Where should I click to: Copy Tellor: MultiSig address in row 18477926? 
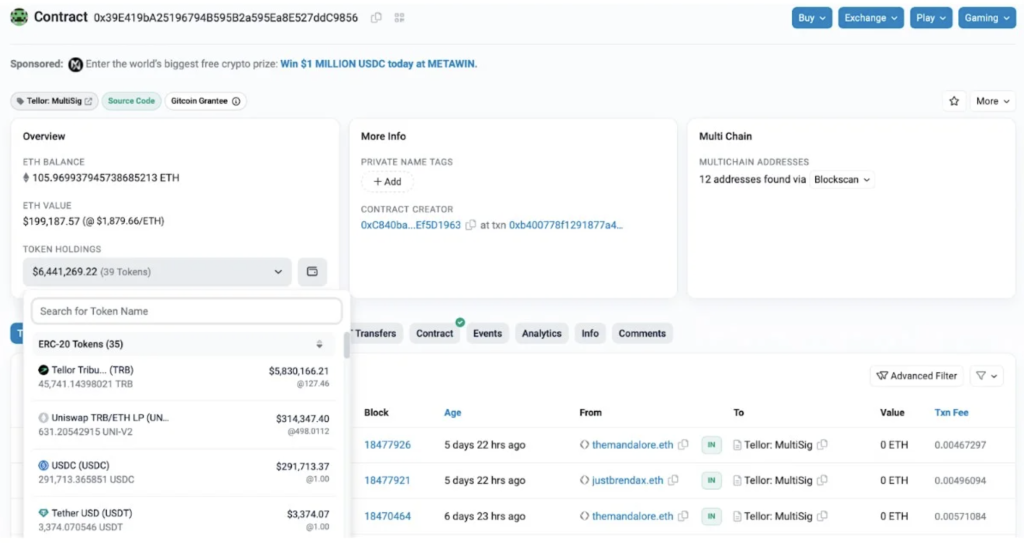pos(822,444)
